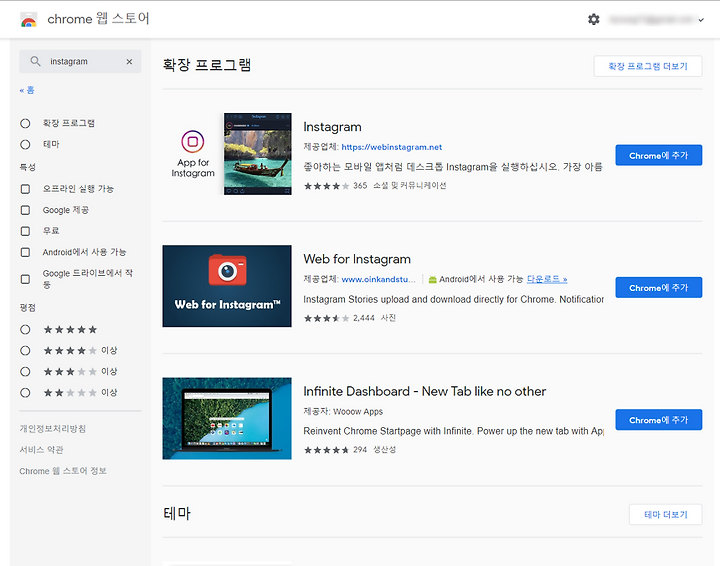
Task: Open the Web for Instagram title
Action: (x=357, y=259)
